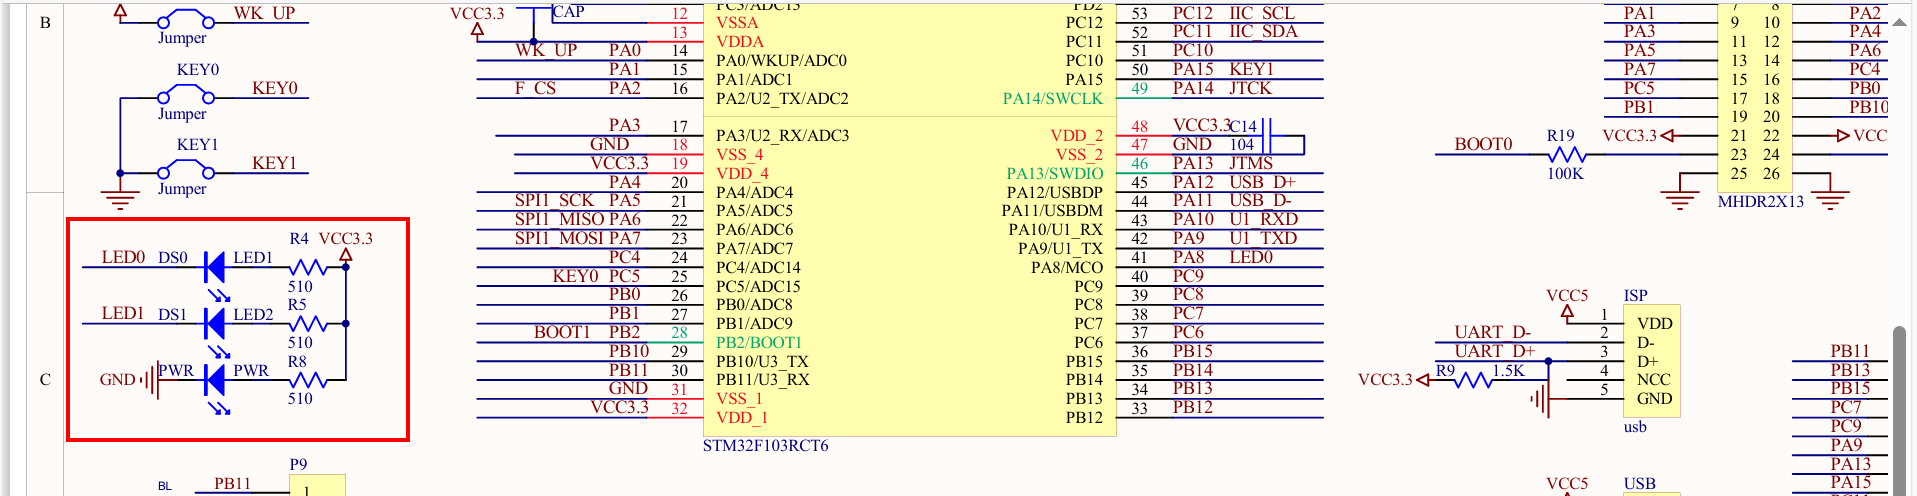This screenshot has height=496, width=1917.
Task: Click the vertical scrollbar thumb
Action: pos(1898,410)
